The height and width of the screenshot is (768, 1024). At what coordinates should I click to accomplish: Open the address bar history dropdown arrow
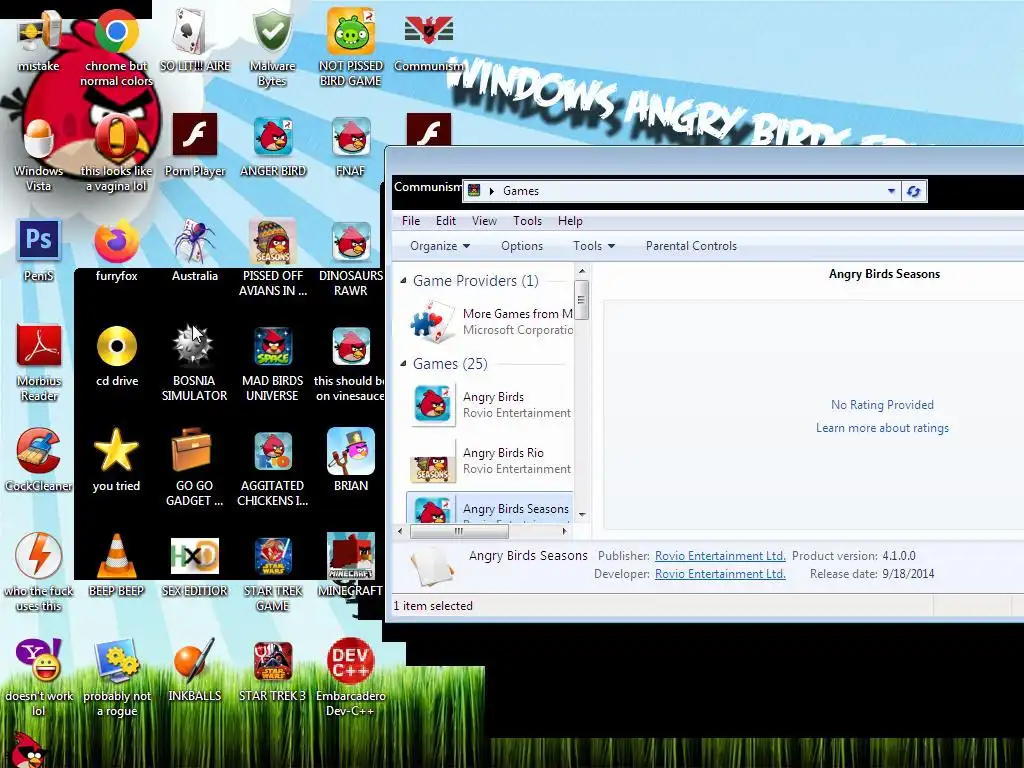click(891, 191)
